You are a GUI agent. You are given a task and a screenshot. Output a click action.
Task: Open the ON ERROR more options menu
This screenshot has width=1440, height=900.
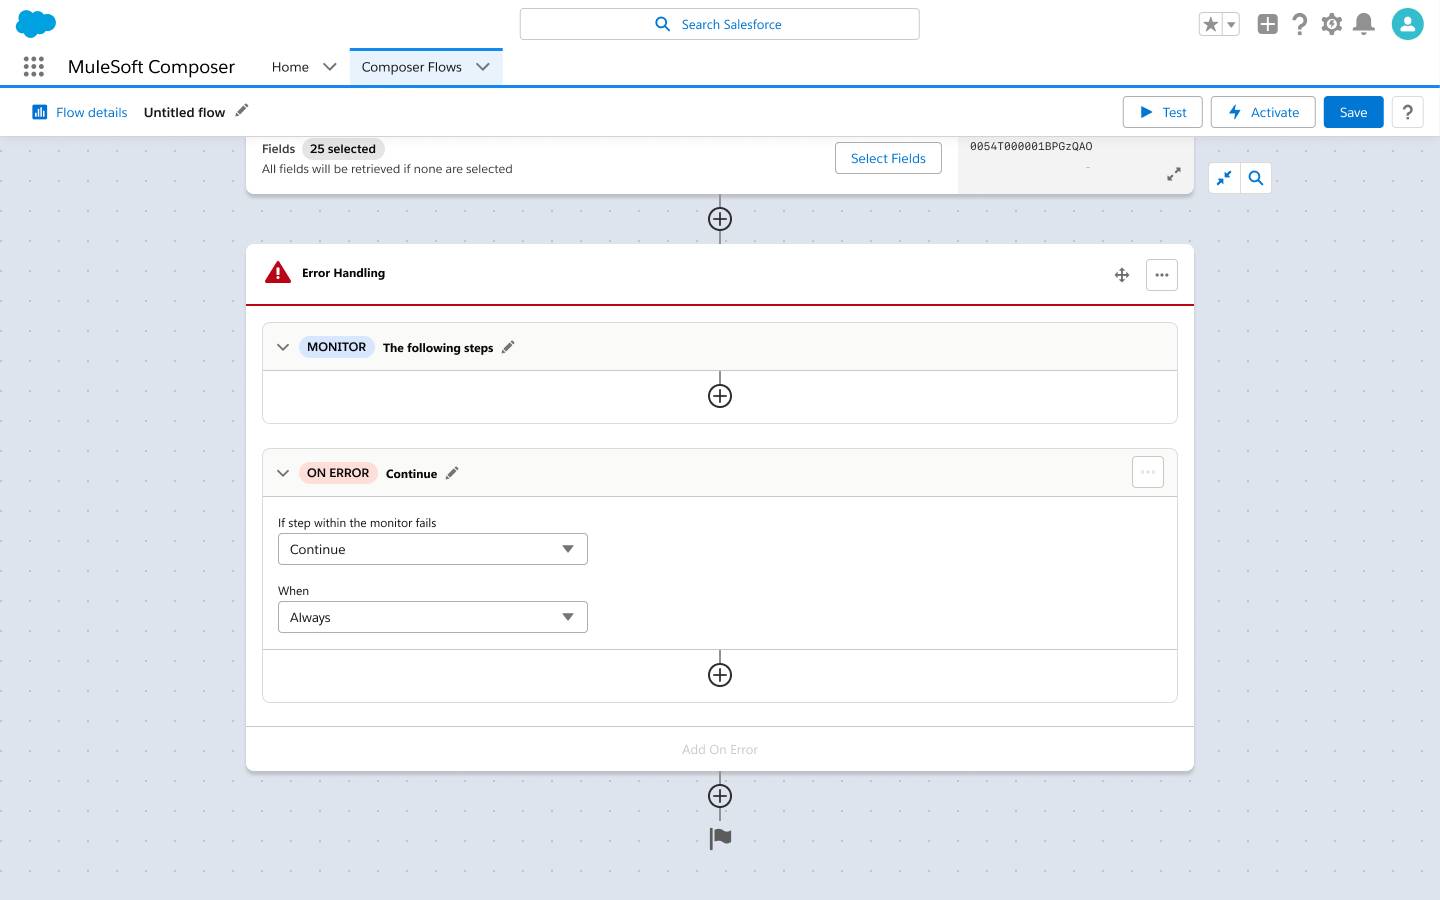(1148, 472)
